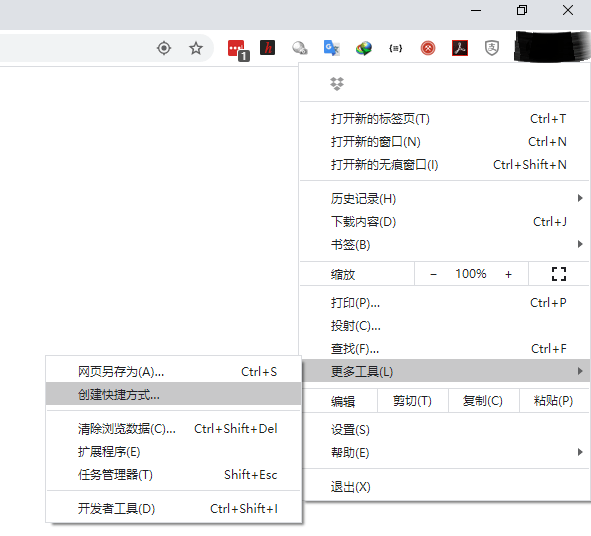Click the 复制(C) copy button

[x=483, y=401]
